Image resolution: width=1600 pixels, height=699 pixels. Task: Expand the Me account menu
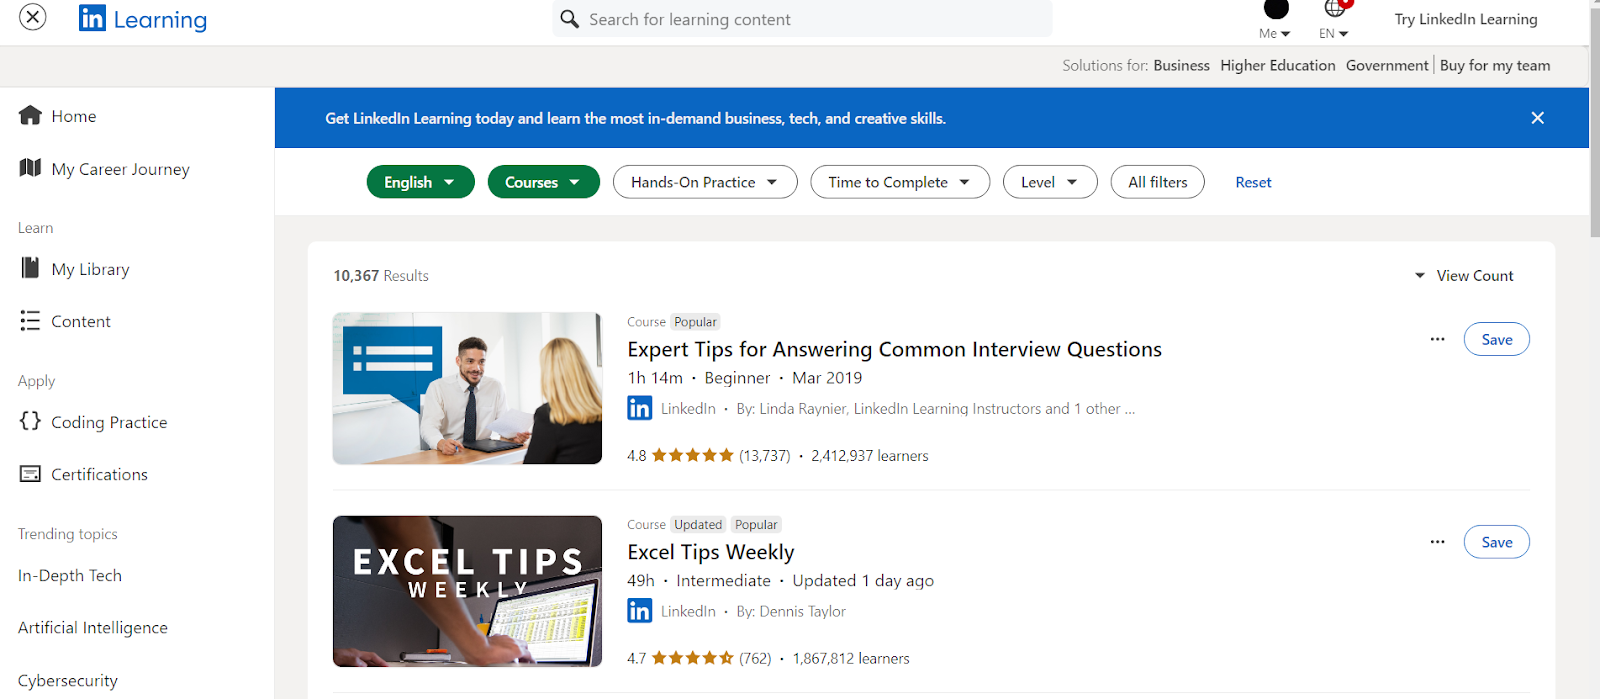click(x=1275, y=33)
